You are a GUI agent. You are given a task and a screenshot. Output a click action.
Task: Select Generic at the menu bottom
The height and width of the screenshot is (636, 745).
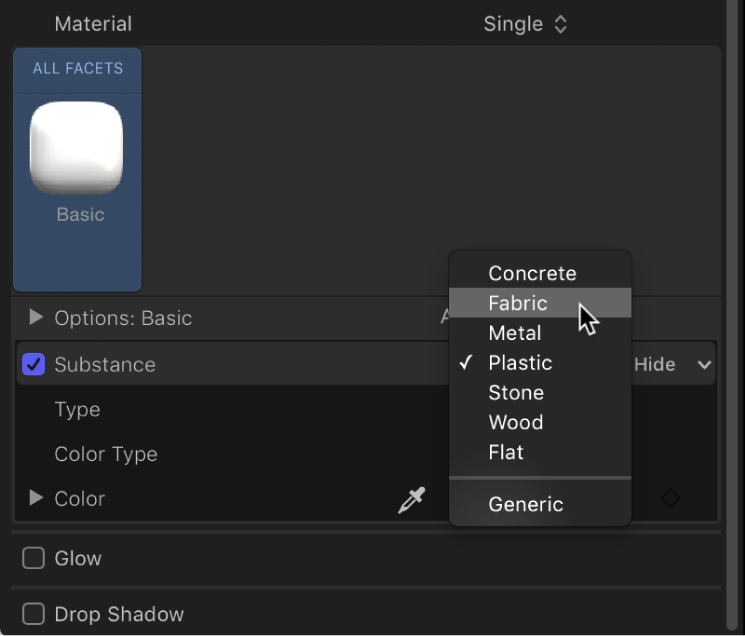pyautogui.click(x=526, y=505)
